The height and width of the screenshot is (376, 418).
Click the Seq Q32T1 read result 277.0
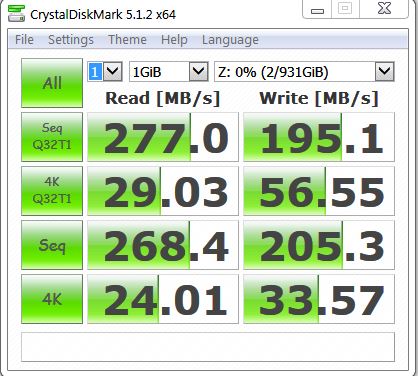(x=163, y=137)
